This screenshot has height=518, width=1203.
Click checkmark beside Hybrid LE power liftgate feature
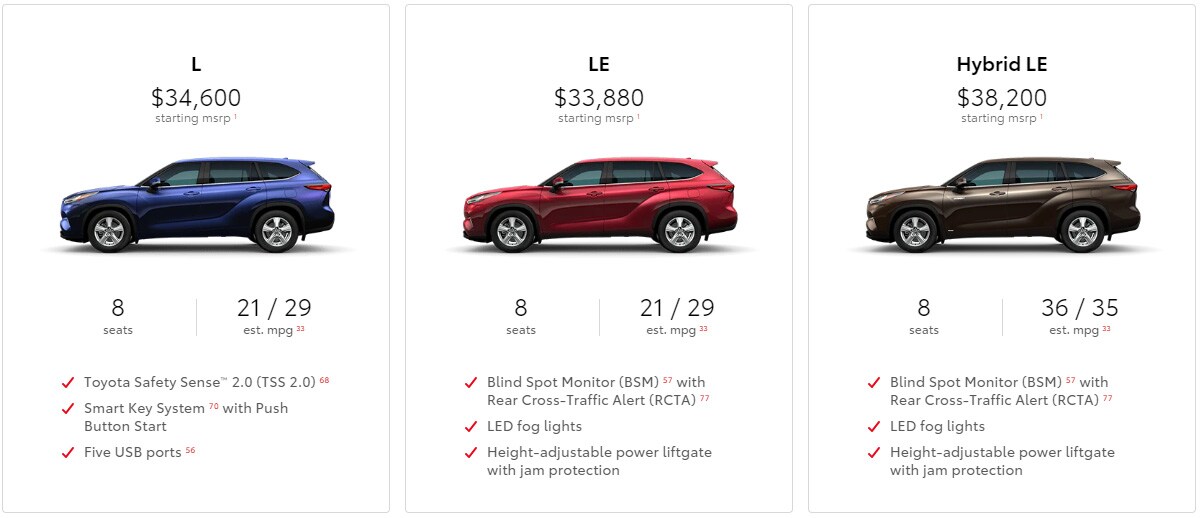click(x=874, y=453)
